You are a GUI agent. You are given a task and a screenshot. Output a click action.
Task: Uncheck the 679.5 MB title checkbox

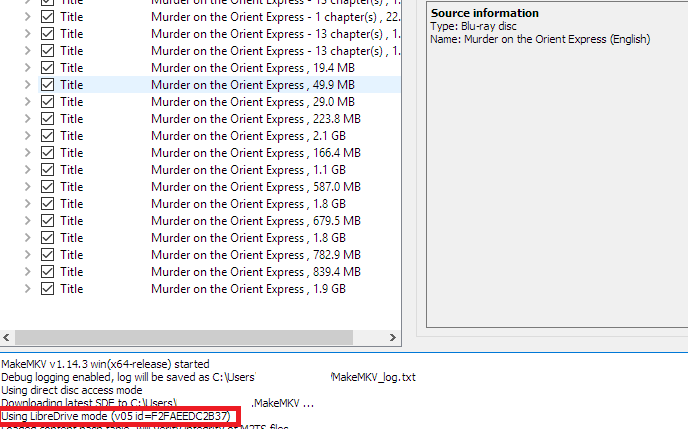(x=47, y=221)
